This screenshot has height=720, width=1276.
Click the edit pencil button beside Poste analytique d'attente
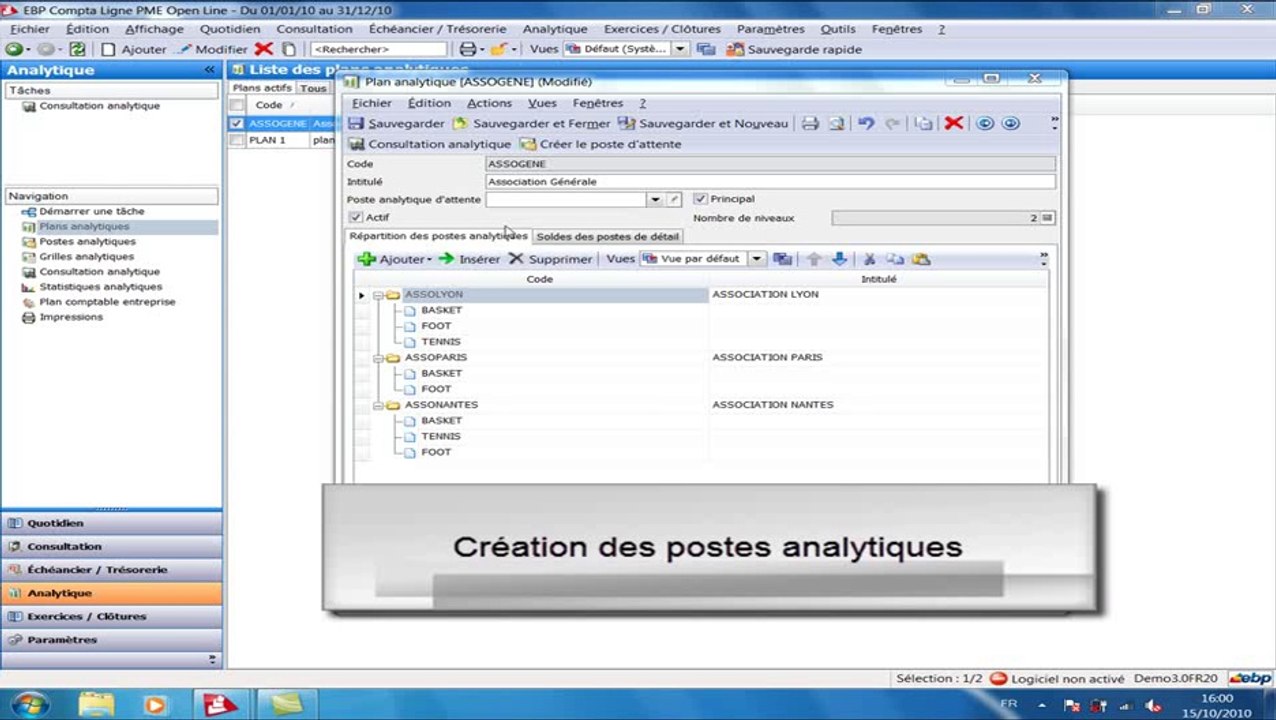tap(674, 199)
